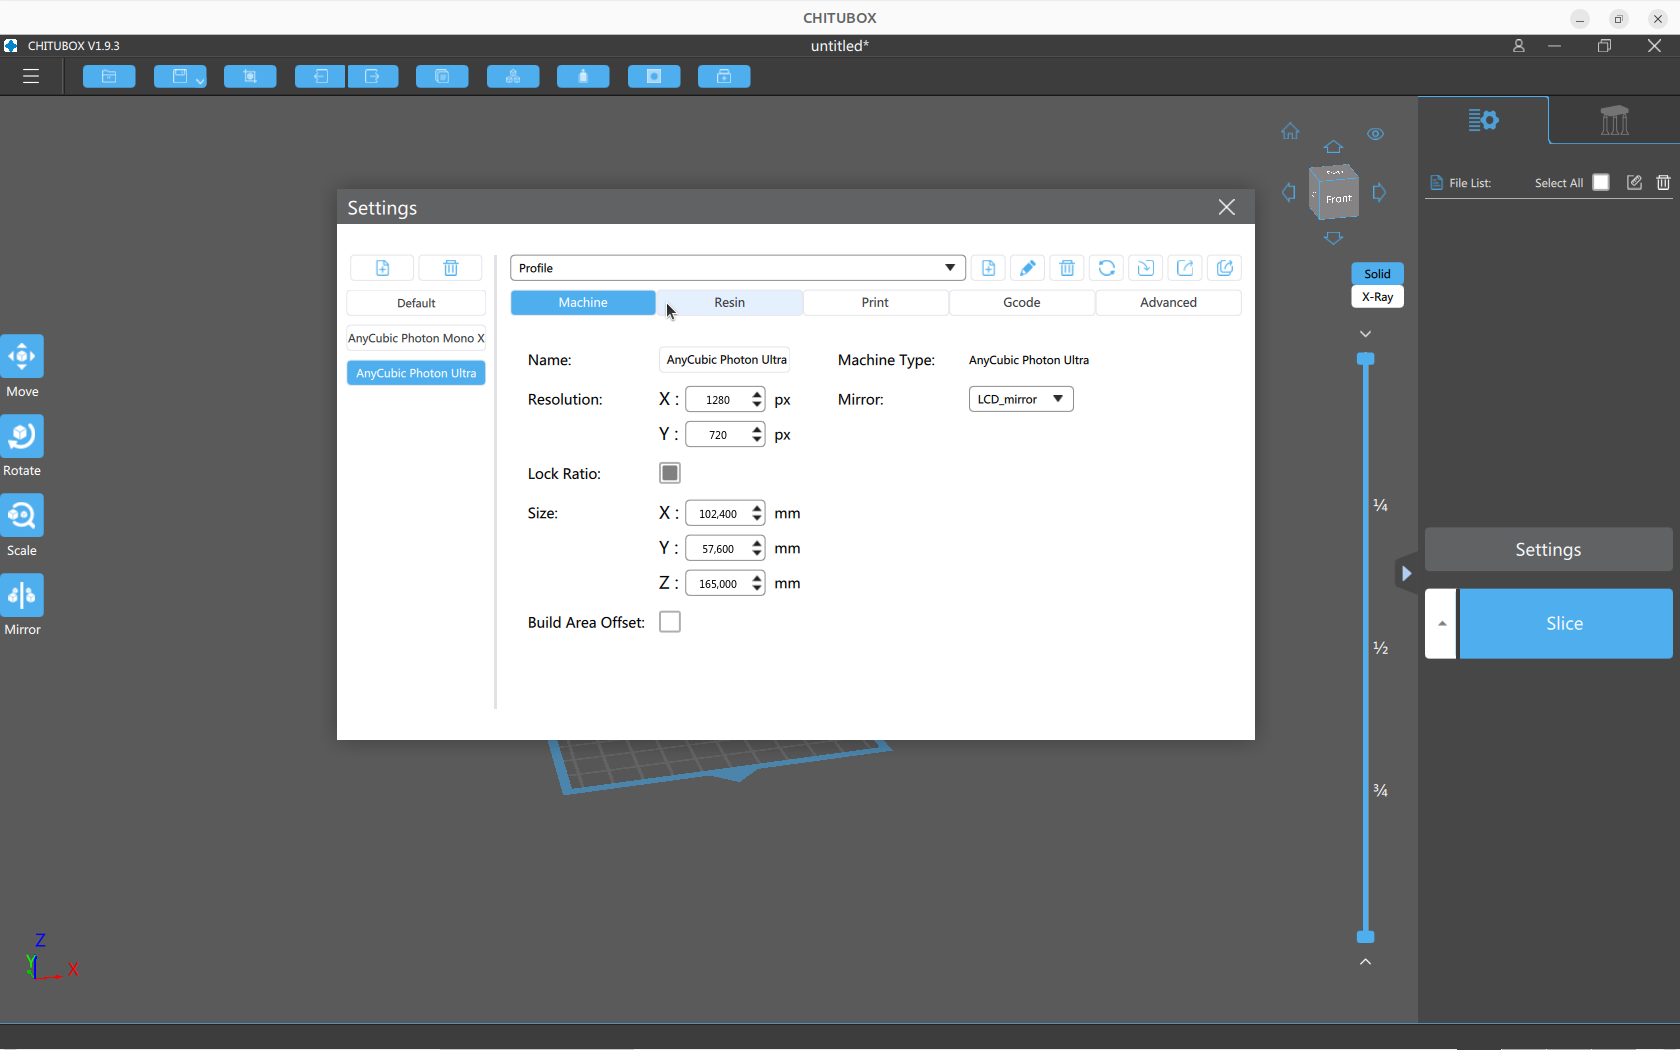Click the view cube down arrow
Viewport: 1680px width, 1050px height.
click(1333, 238)
